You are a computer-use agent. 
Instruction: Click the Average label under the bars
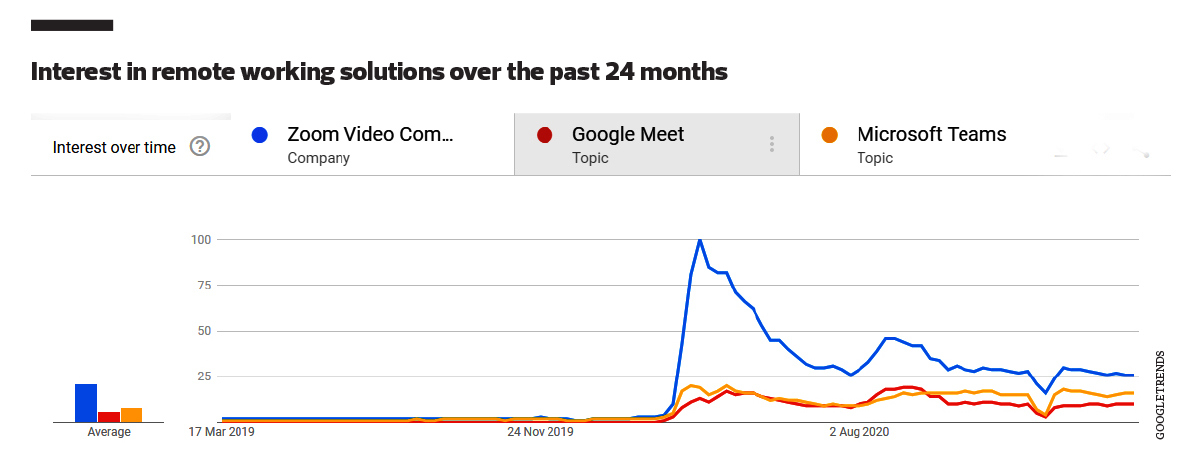pos(109,432)
